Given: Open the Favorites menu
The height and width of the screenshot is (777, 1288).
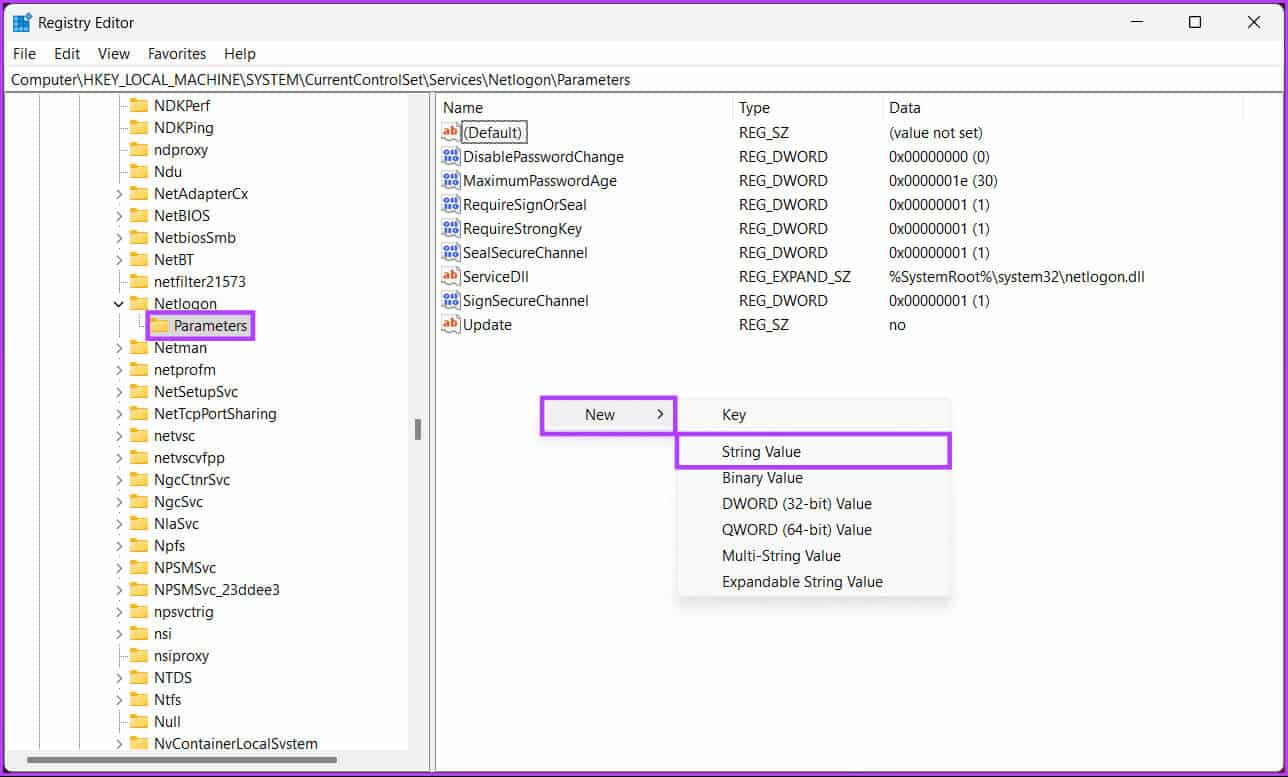Looking at the screenshot, I should [x=177, y=53].
